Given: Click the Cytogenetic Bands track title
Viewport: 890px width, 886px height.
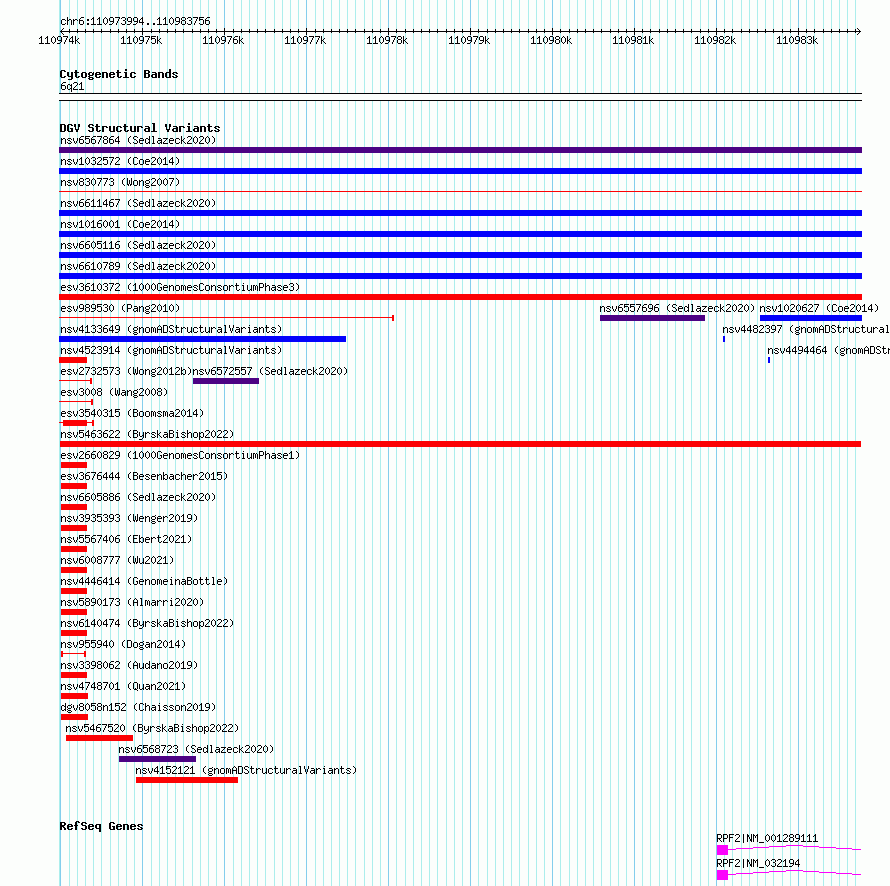Looking at the screenshot, I should coord(119,74).
